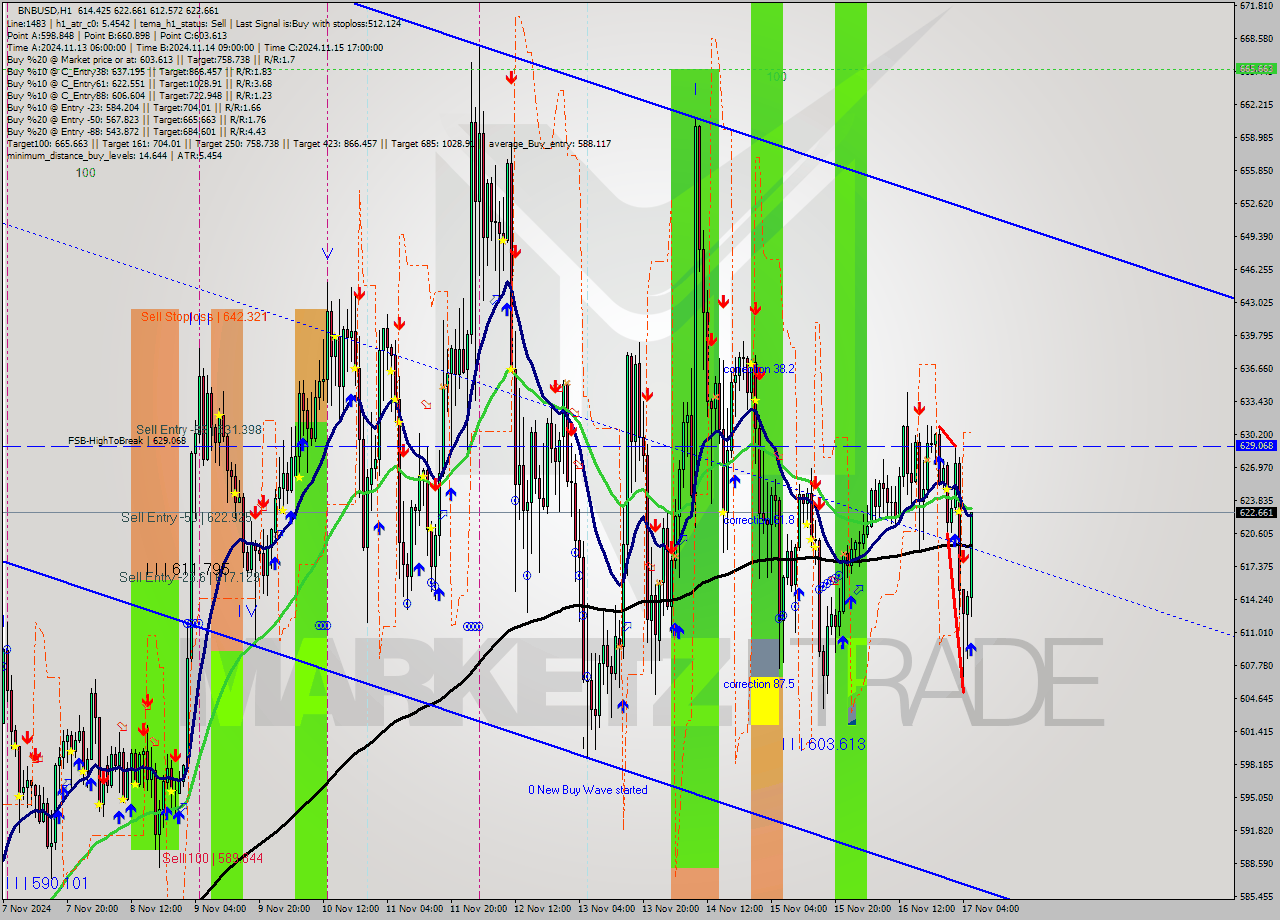Click the green 665.663 target price tag
The image size is (1280, 920).
(1256, 69)
